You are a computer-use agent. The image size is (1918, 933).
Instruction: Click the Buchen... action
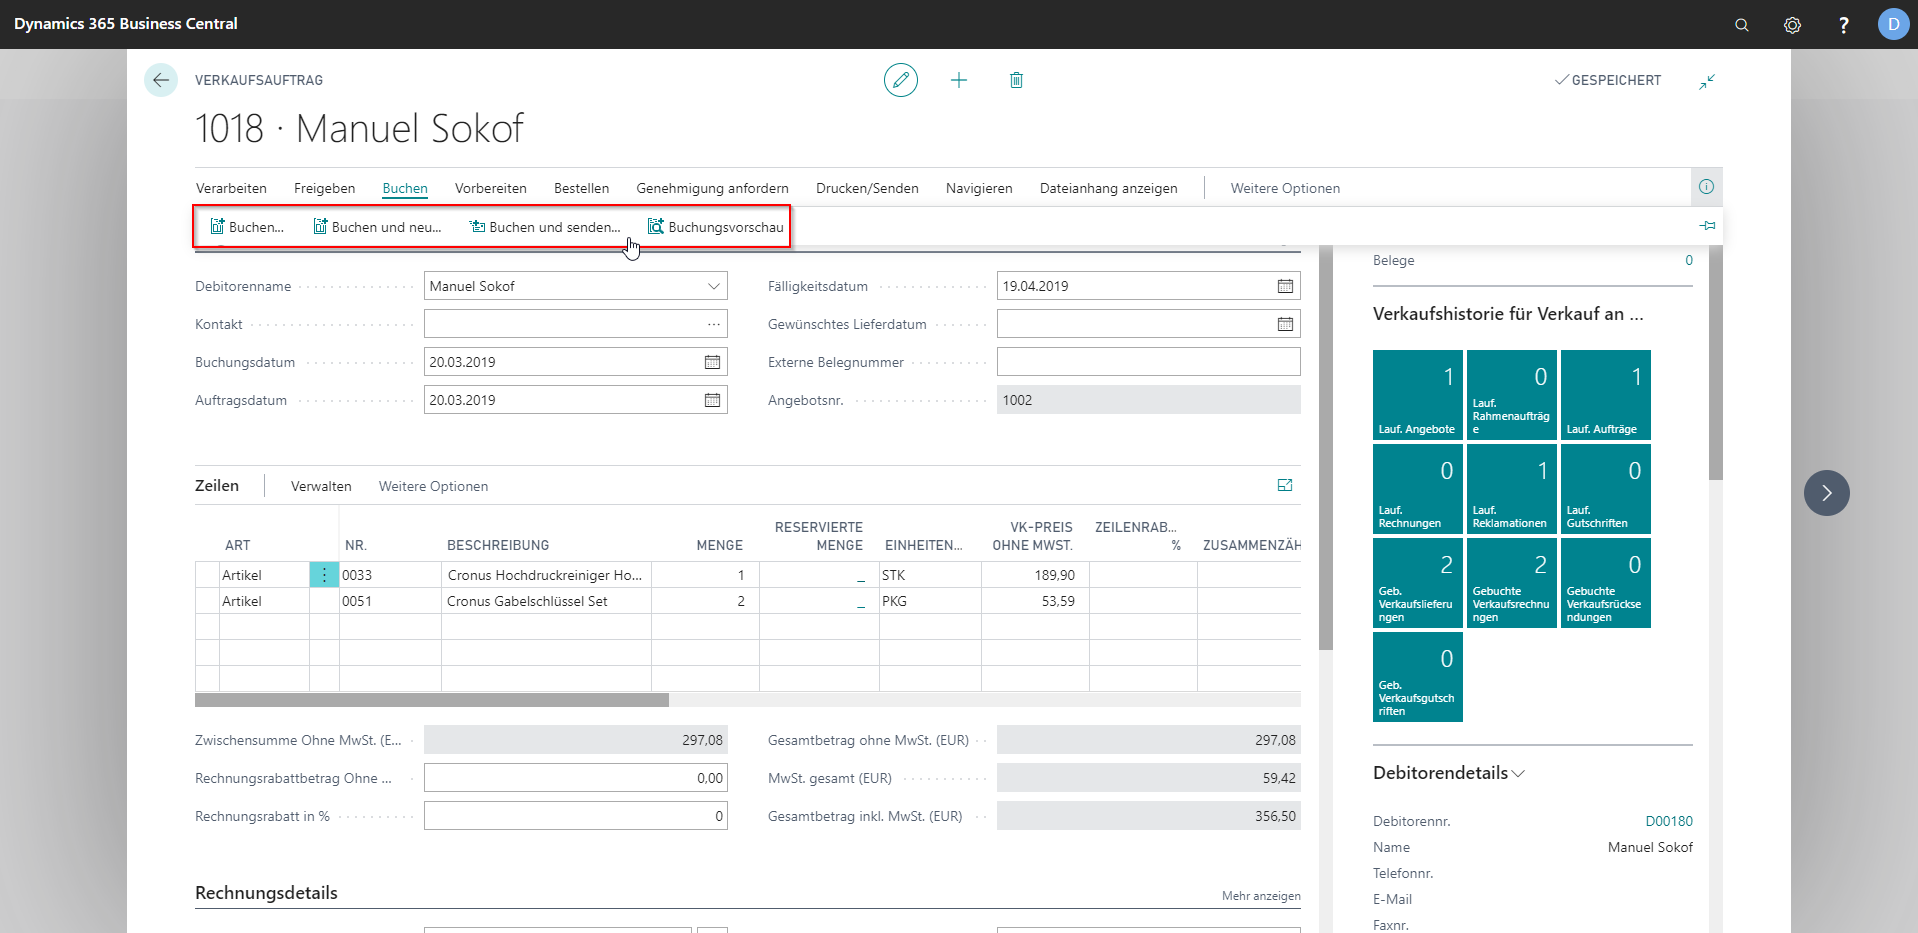click(247, 227)
